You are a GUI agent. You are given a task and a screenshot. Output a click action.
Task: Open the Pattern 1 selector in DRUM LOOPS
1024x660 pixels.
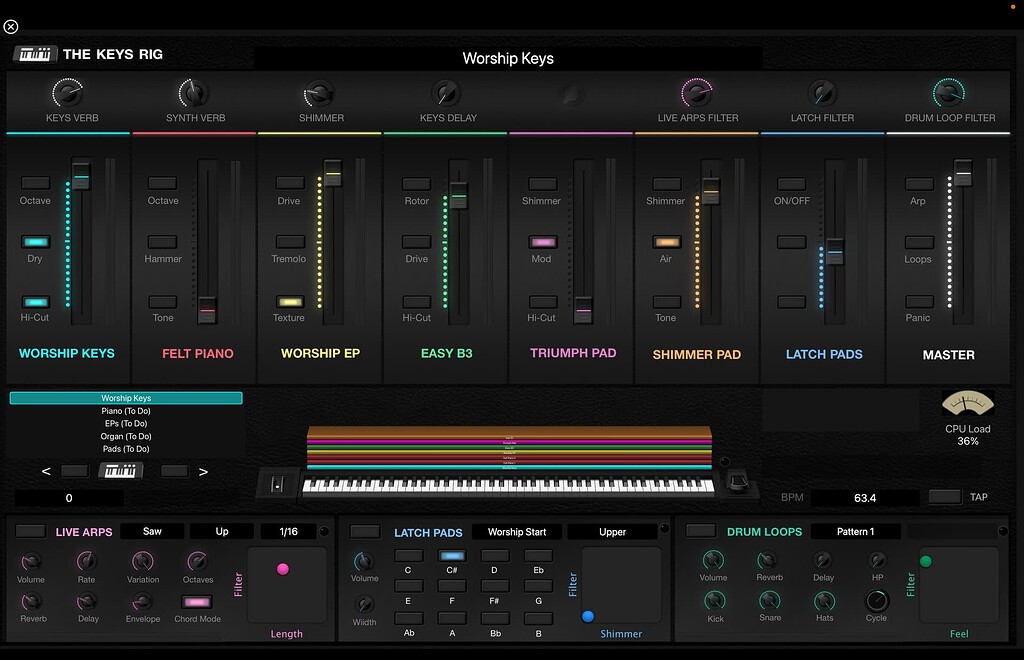coord(855,531)
